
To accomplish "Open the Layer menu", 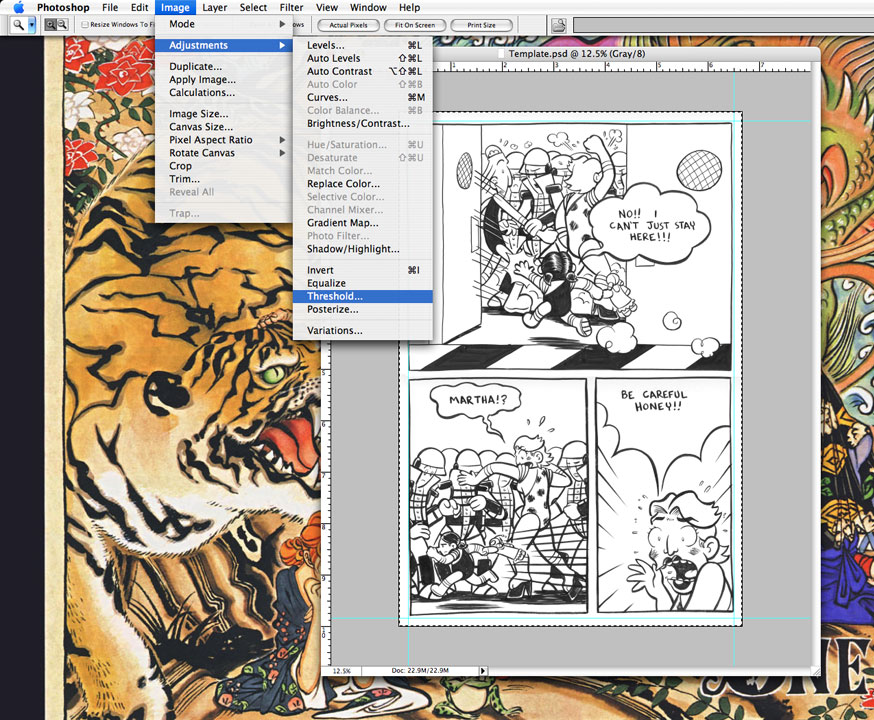I will tap(214, 7).
